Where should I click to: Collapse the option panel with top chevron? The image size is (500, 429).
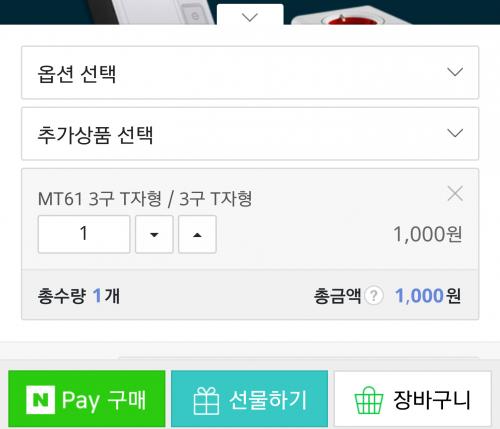pos(250,16)
